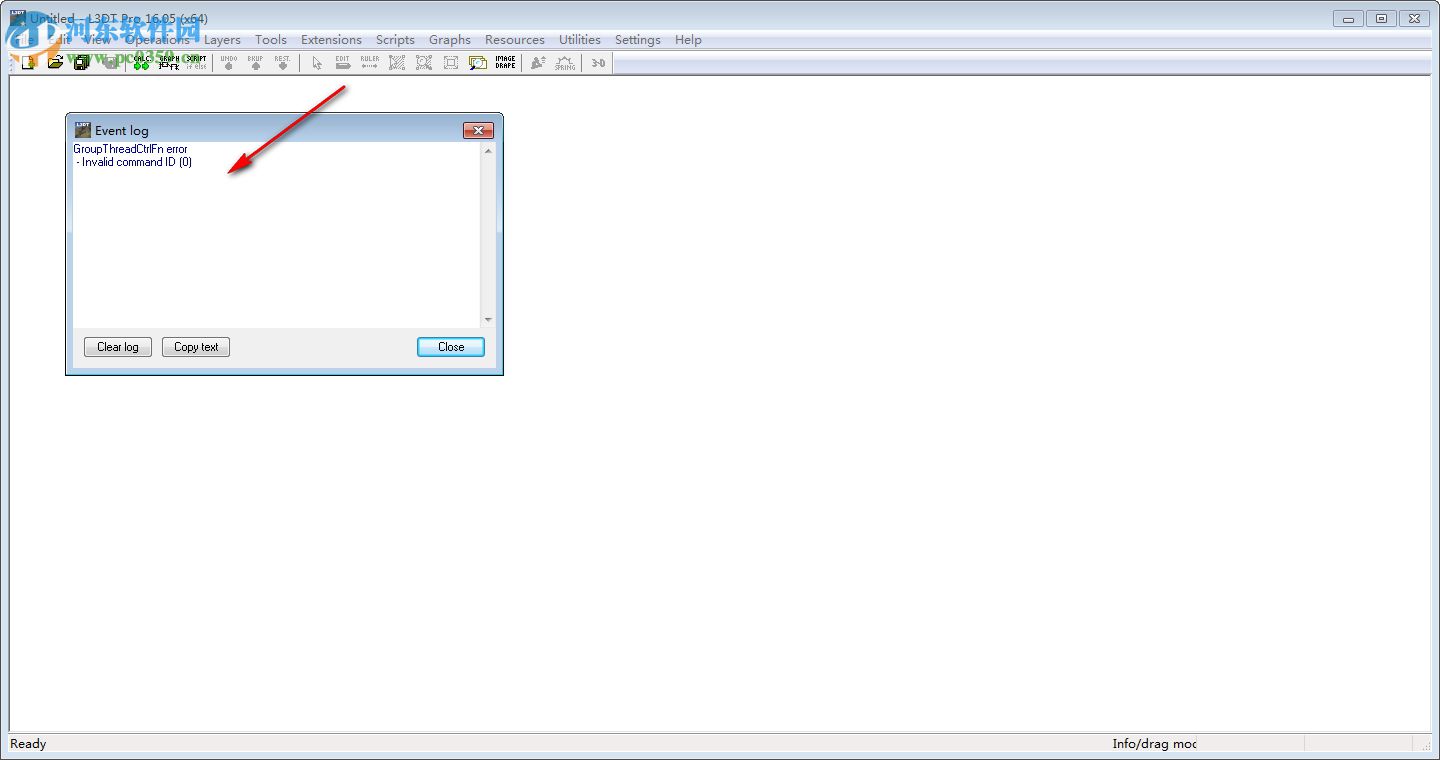Click the "Invalid command ID (0)" log line
This screenshot has width=1440, height=760.
(x=134, y=162)
